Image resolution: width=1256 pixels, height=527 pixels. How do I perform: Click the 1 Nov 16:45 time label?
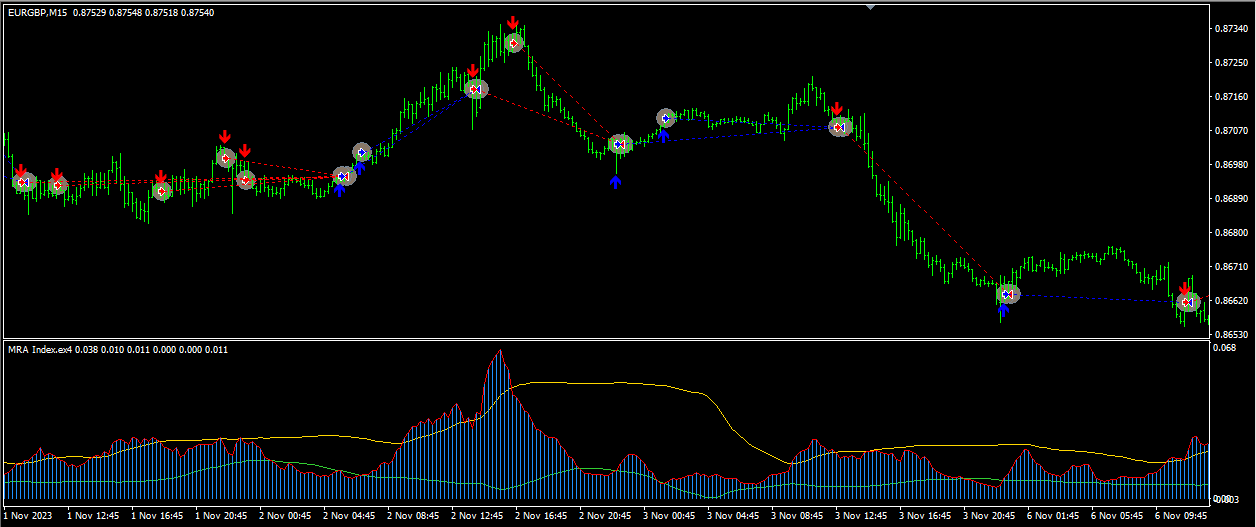click(157, 516)
